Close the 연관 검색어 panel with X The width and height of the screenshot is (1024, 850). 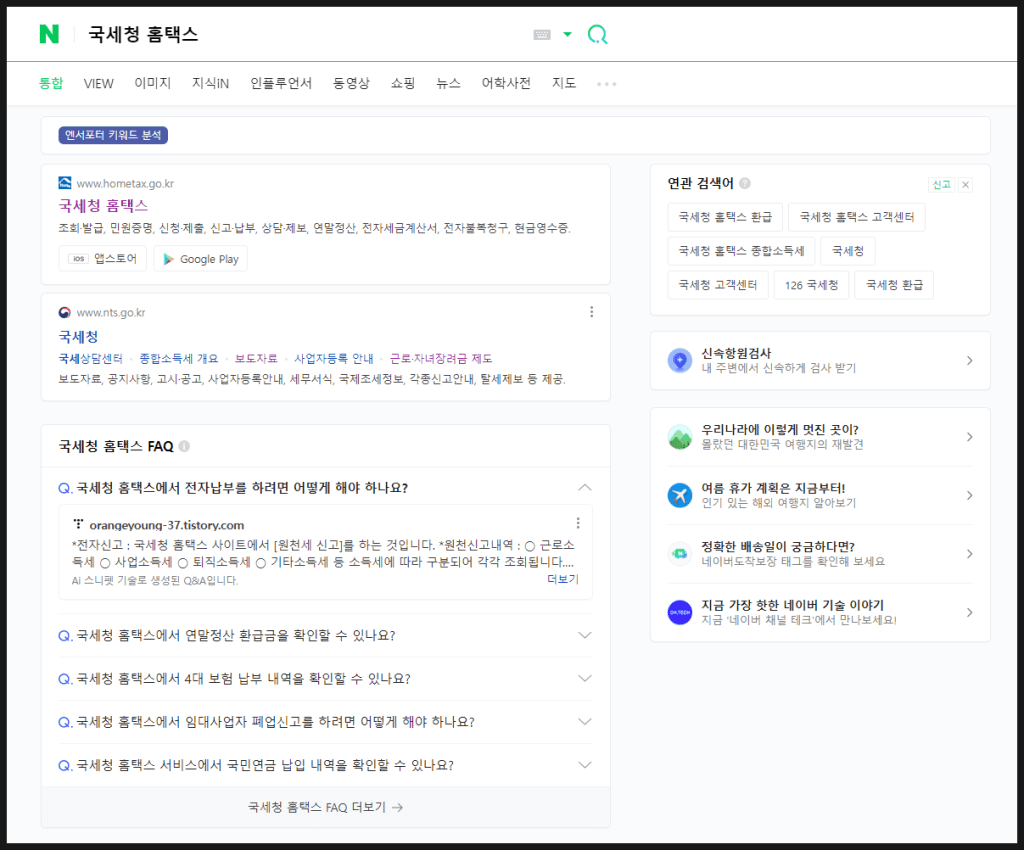pos(965,185)
